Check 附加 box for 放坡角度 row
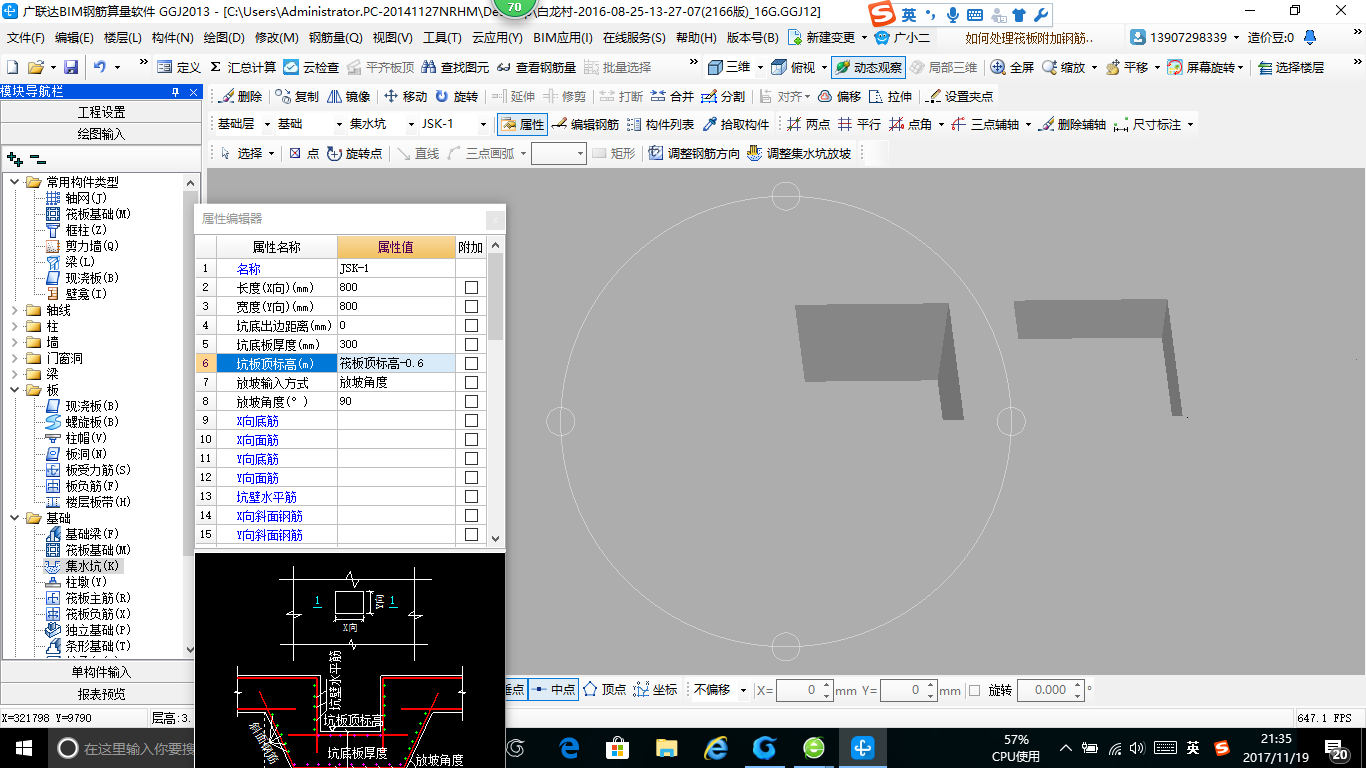The width and height of the screenshot is (1366, 768). coord(471,402)
